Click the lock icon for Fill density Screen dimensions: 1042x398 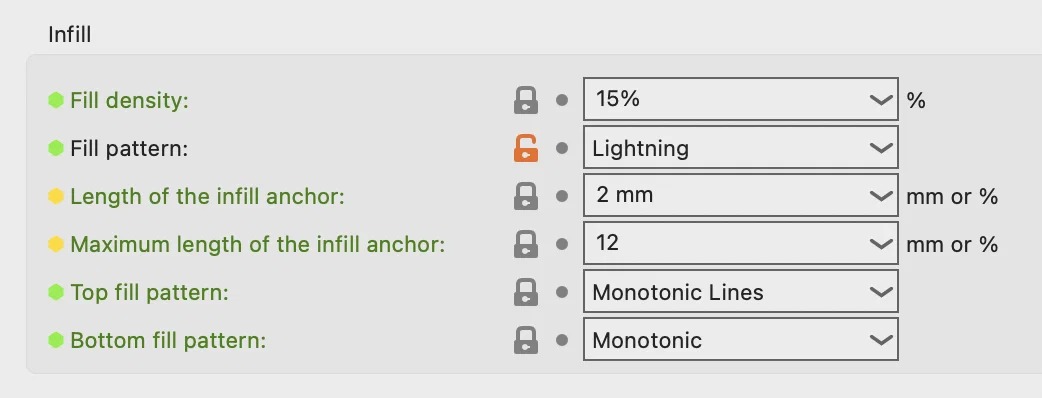coord(526,100)
